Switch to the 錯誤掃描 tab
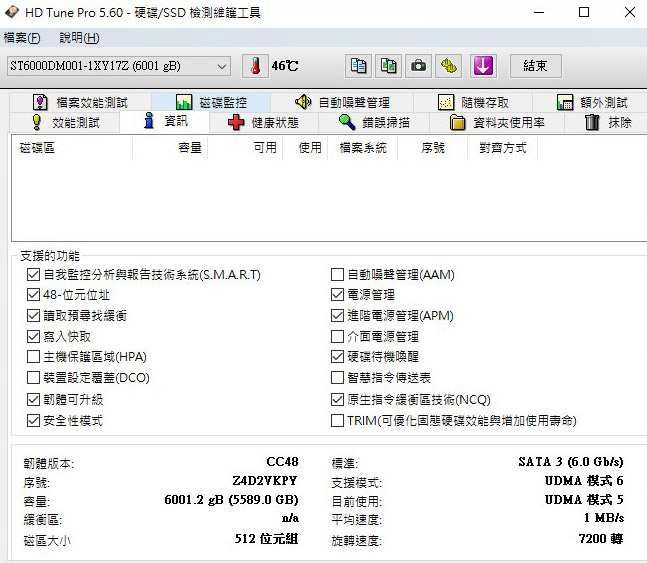The width and height of the screenshot is (647, 563). pos(373,123)
